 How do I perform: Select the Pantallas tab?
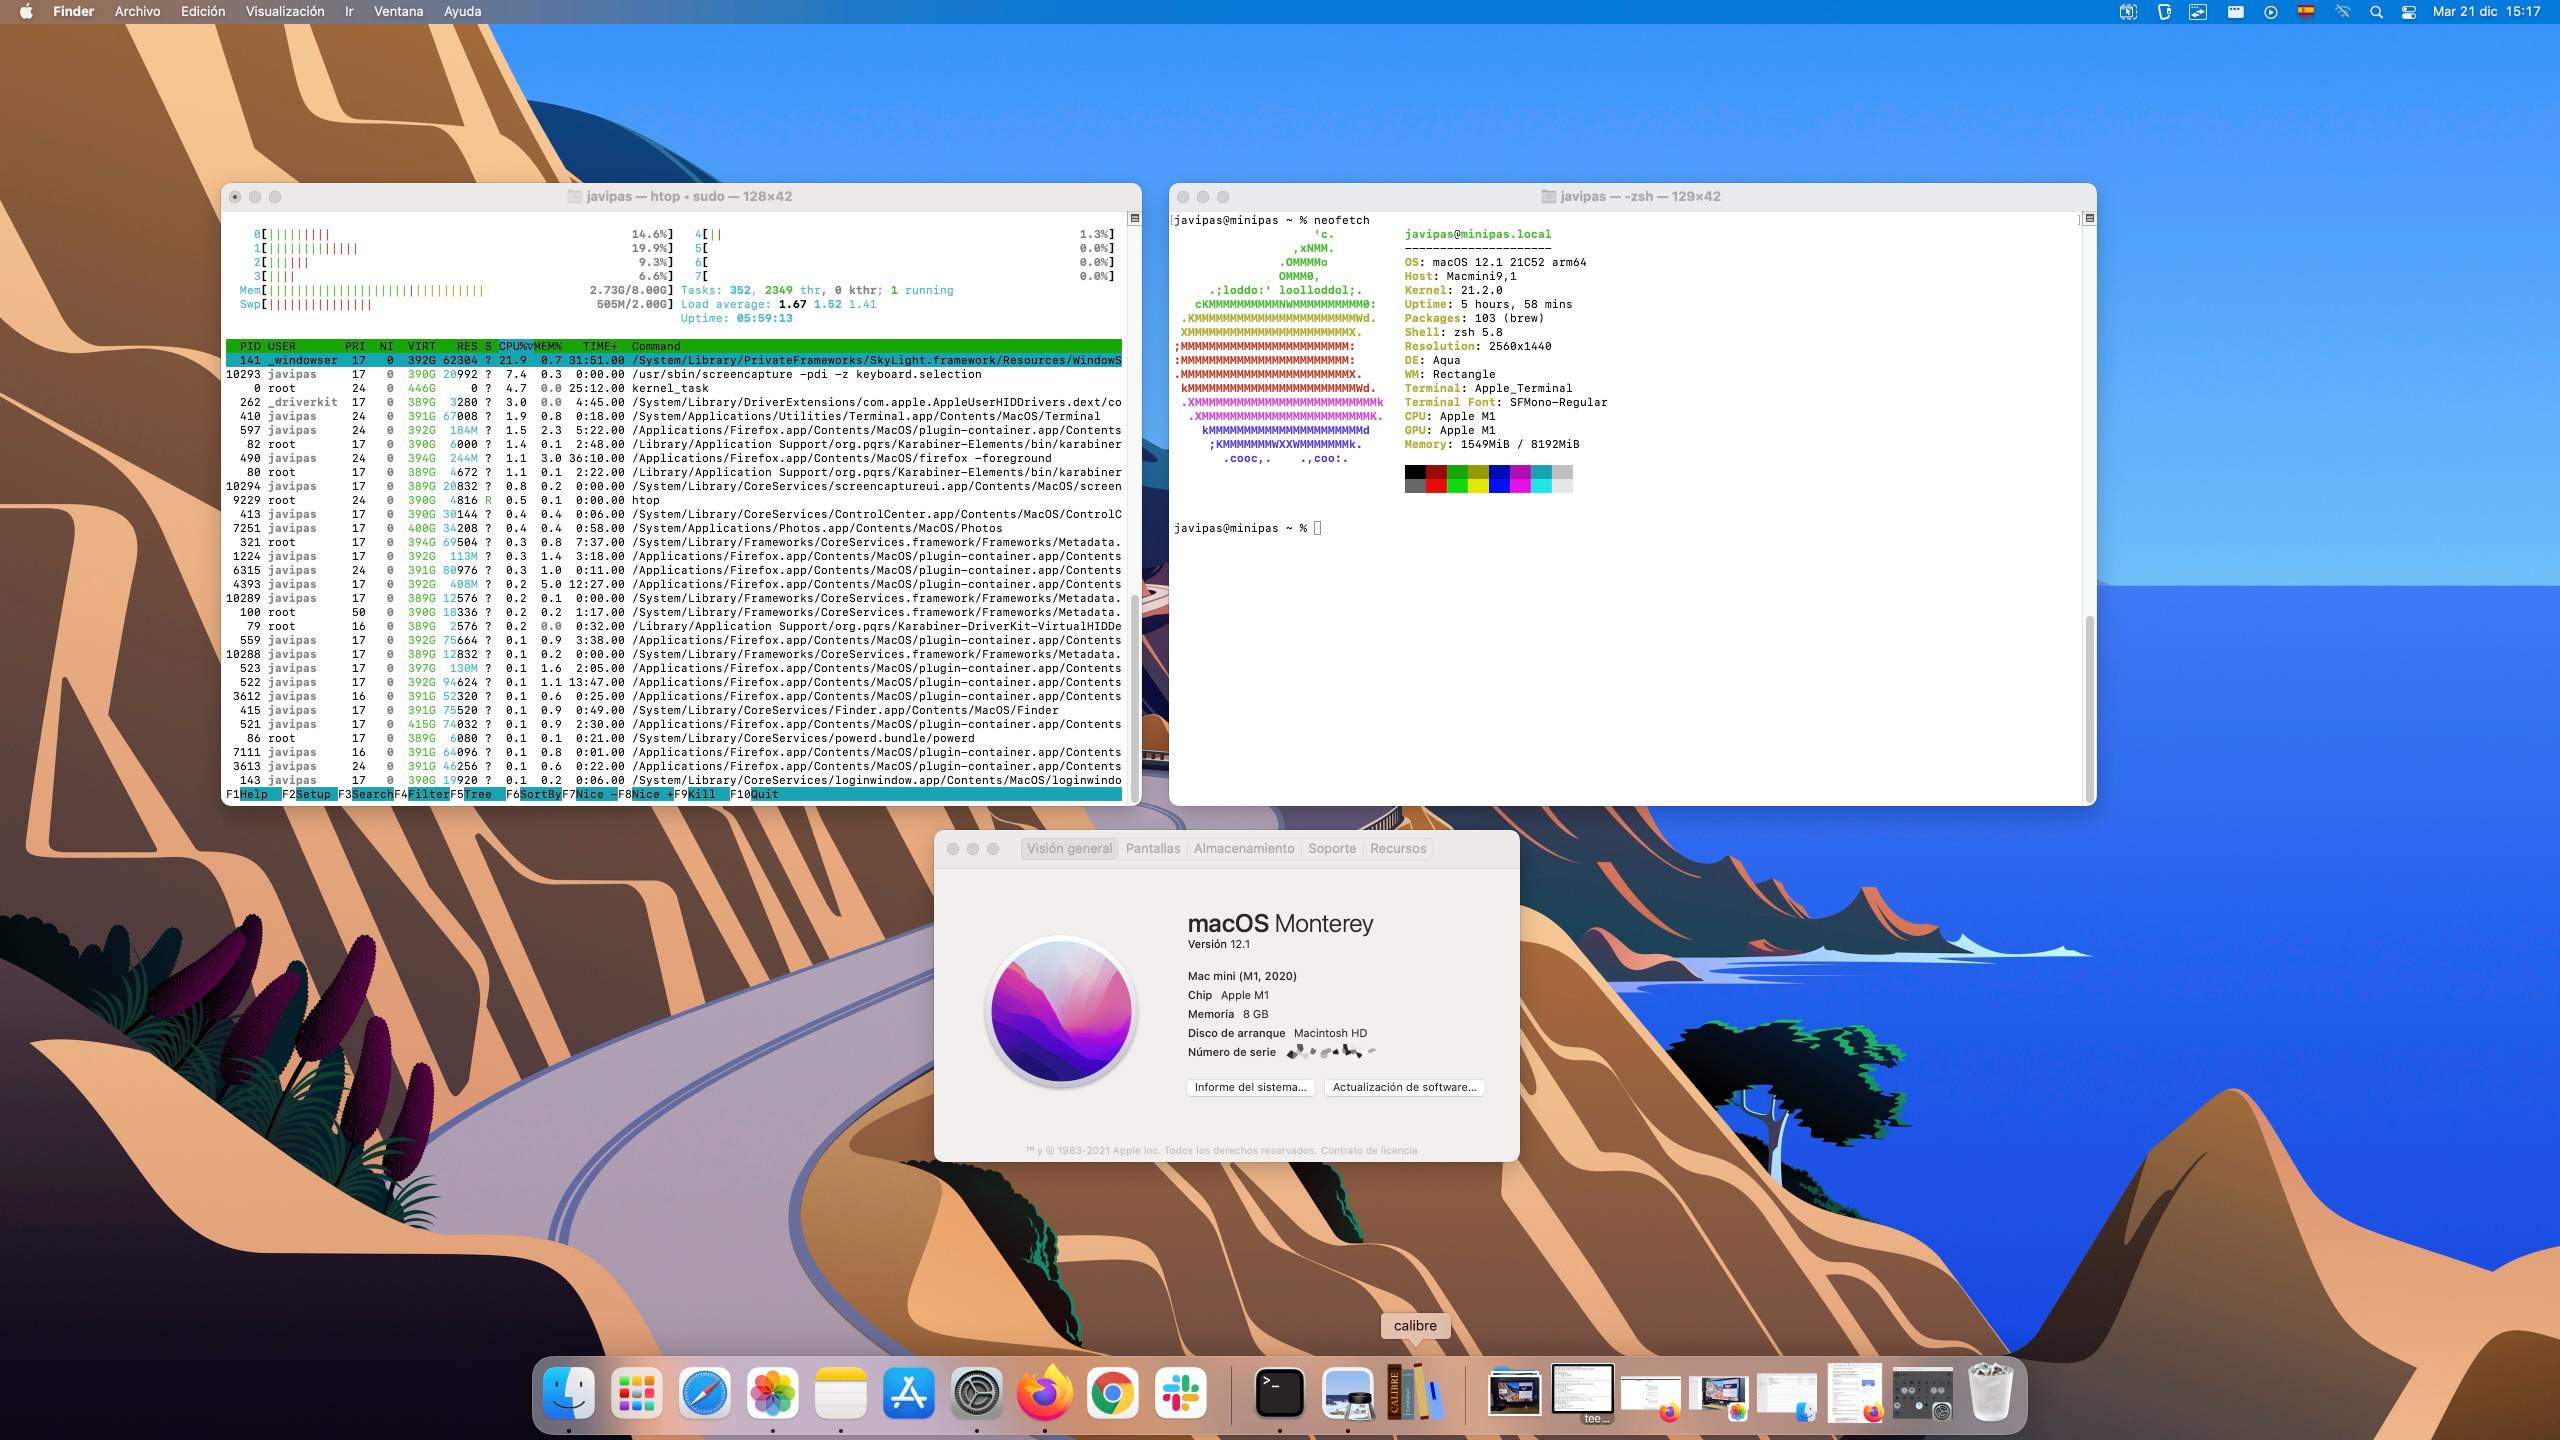1152,848
